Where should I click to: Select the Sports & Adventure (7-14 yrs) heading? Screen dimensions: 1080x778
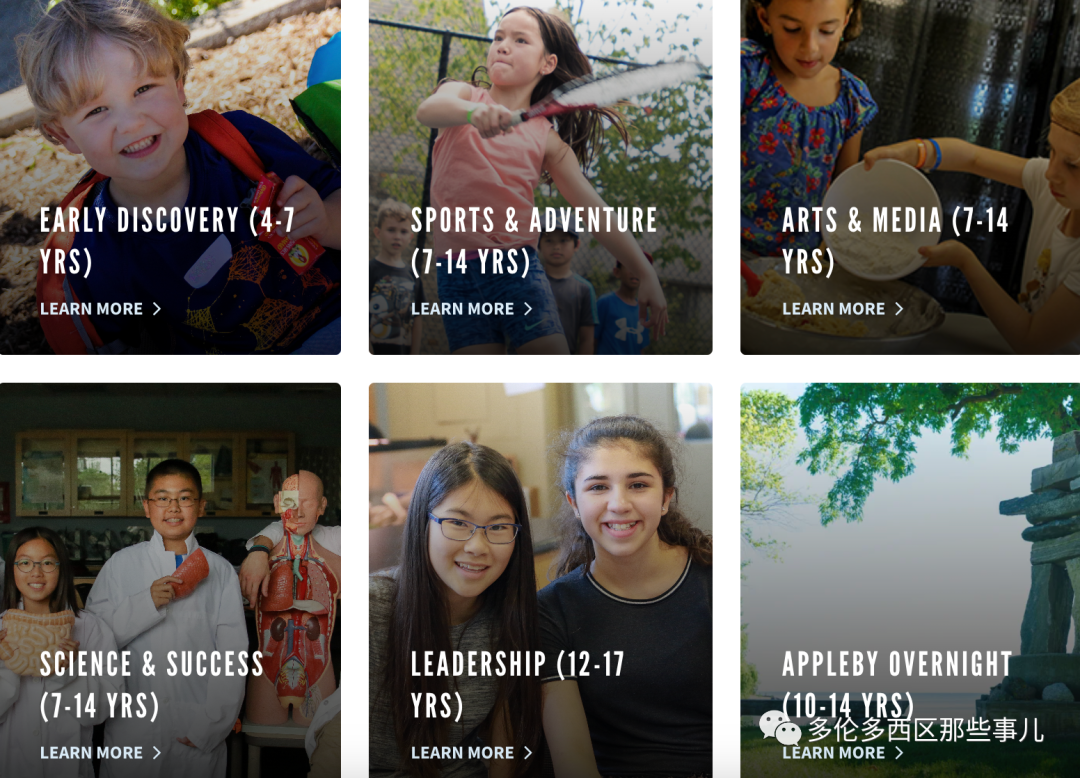[x=534, y=241]
